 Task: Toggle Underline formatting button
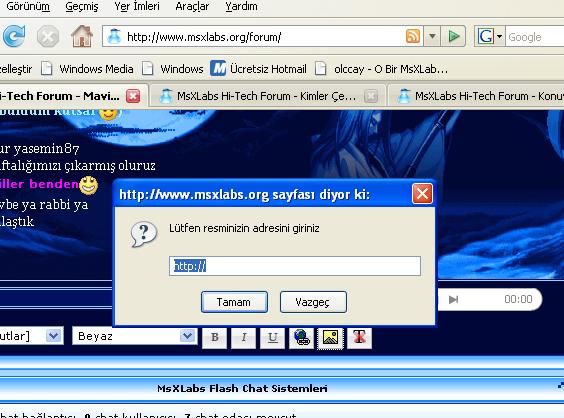(x=273, y=337)
